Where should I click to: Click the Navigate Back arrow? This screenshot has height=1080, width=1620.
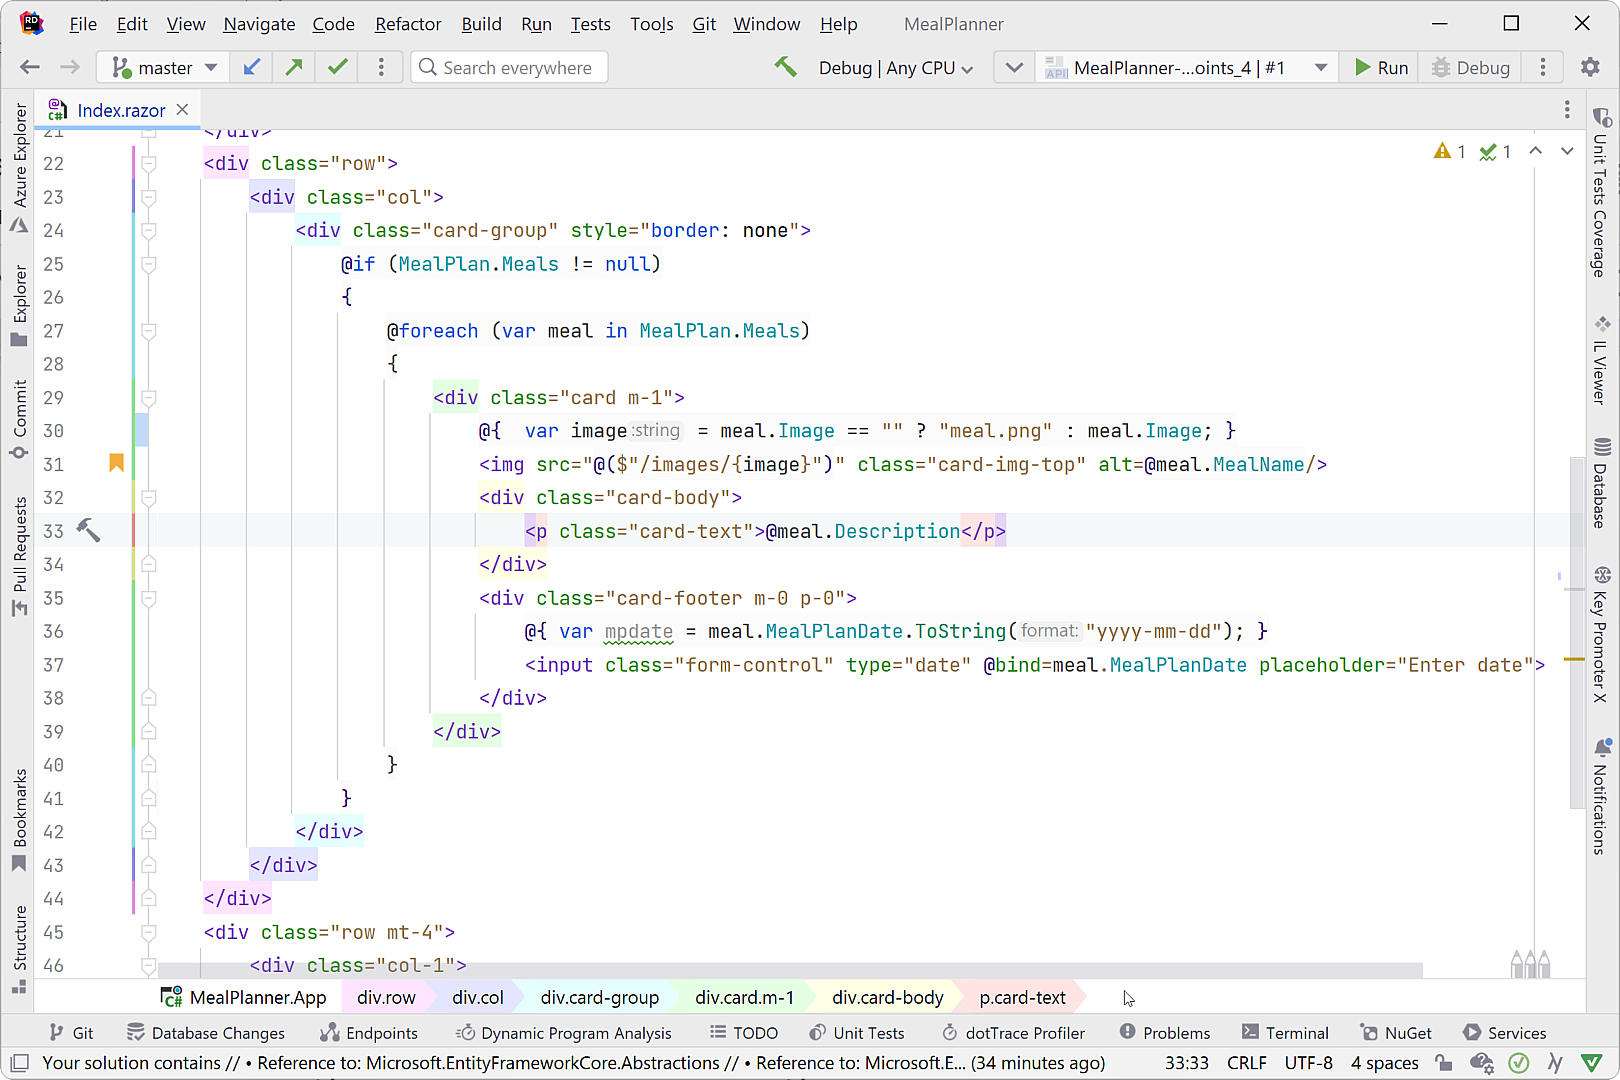[30, 67]
